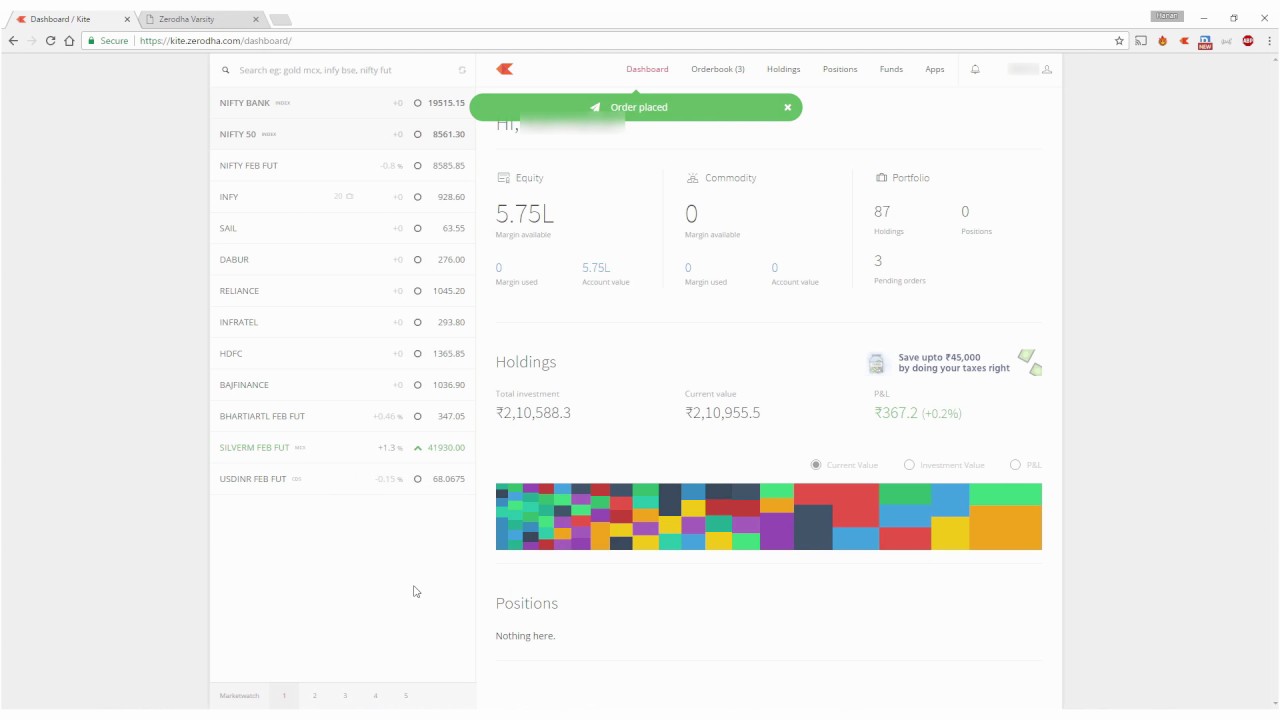1280x720 pixels.
Task: Click the browser reload icon
Action: pos(50,41)
